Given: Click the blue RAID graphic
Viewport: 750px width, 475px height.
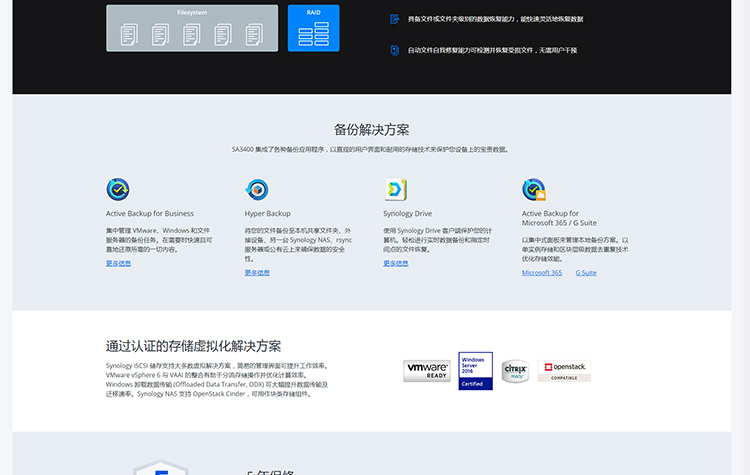Looking at the screenshot, I should coord(313,28).
